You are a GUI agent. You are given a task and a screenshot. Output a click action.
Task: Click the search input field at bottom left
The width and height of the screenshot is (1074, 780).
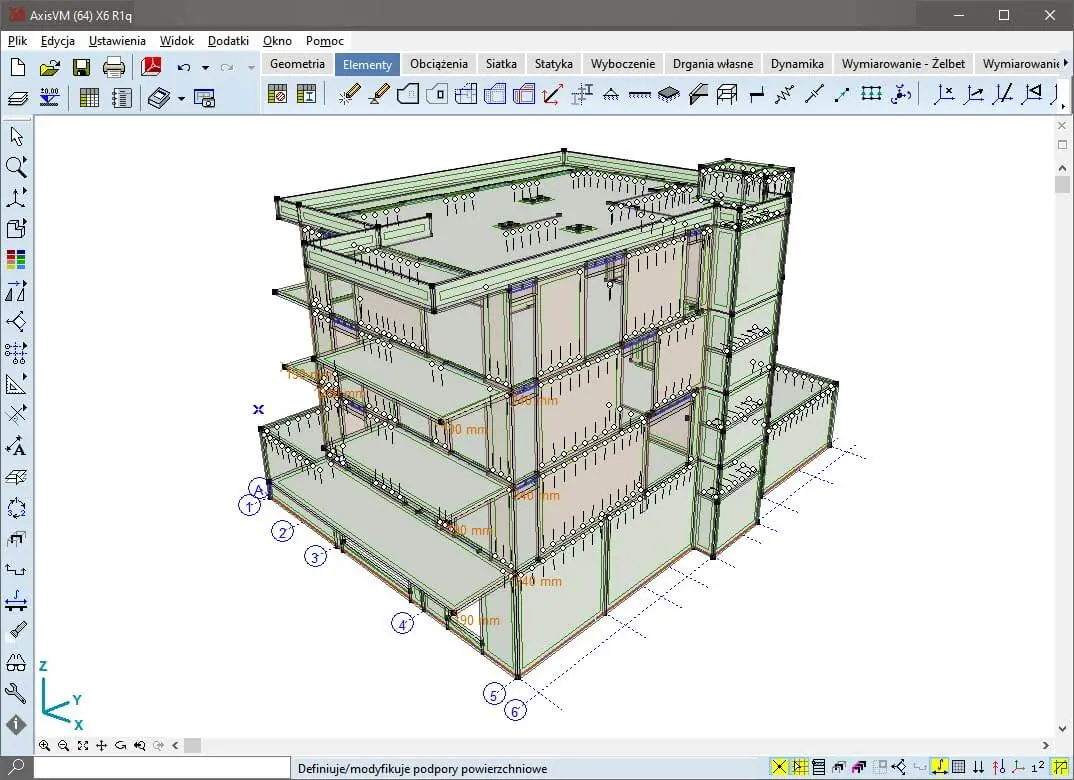[x=160, y=768]
